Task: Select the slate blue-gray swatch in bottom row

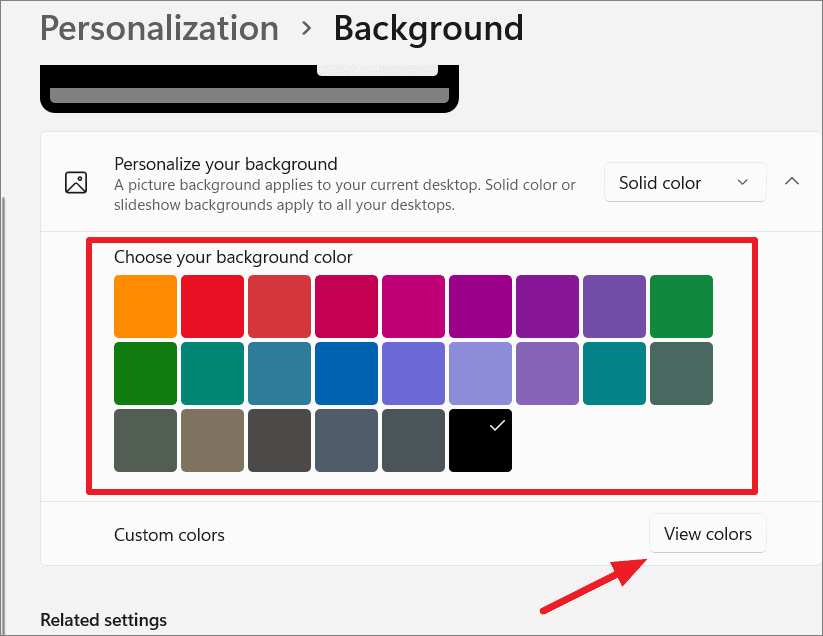Action: pyautogui.click(x=346, y=440)
